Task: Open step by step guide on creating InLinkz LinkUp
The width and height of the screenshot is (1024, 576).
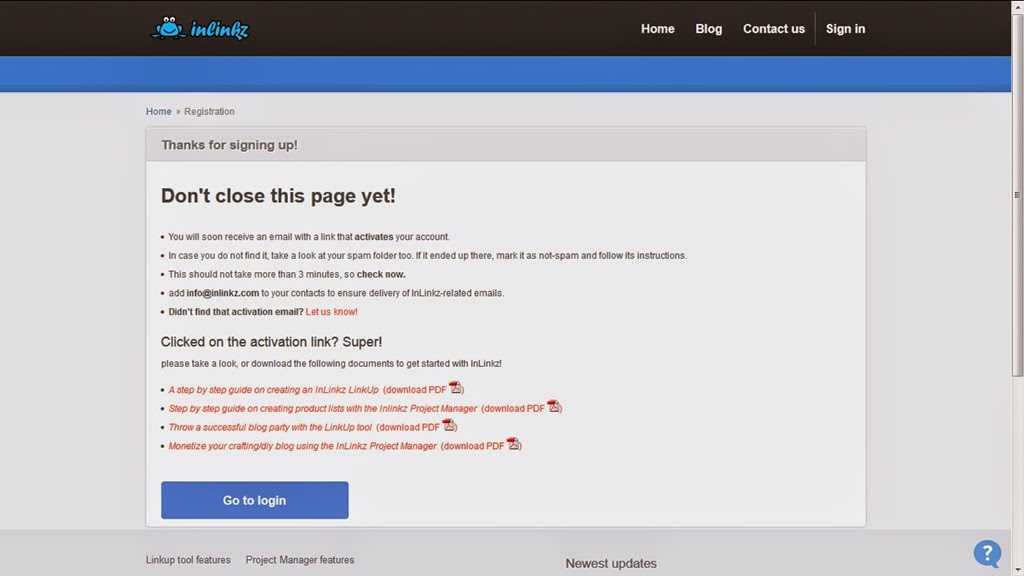Action: 274,390
